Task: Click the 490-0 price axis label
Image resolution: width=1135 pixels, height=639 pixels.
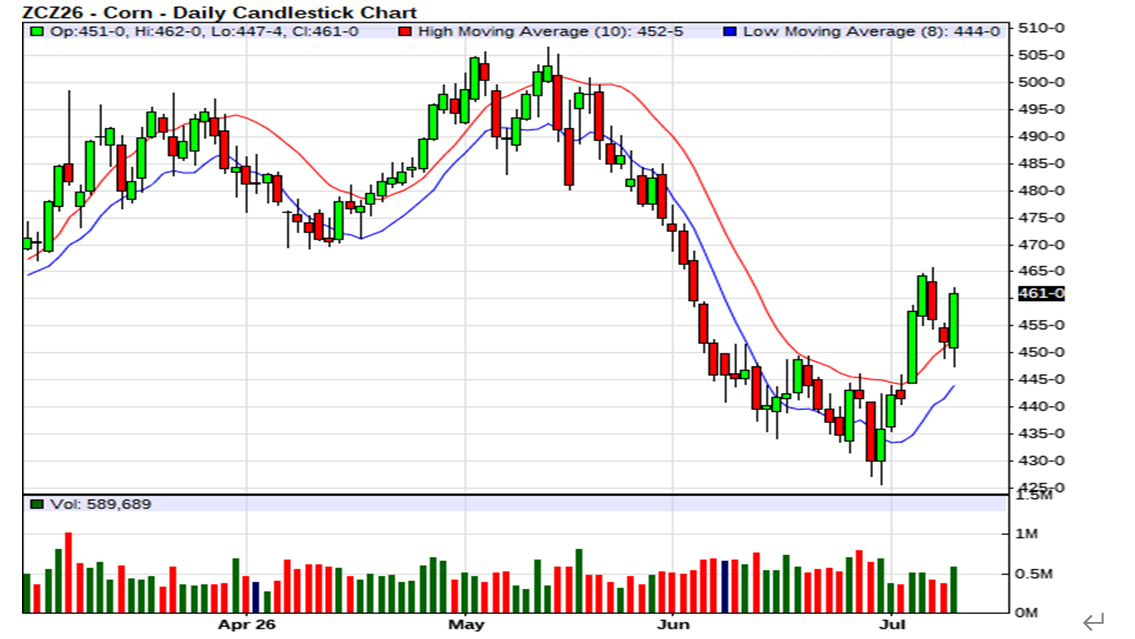Action: tap(1041, 136)
